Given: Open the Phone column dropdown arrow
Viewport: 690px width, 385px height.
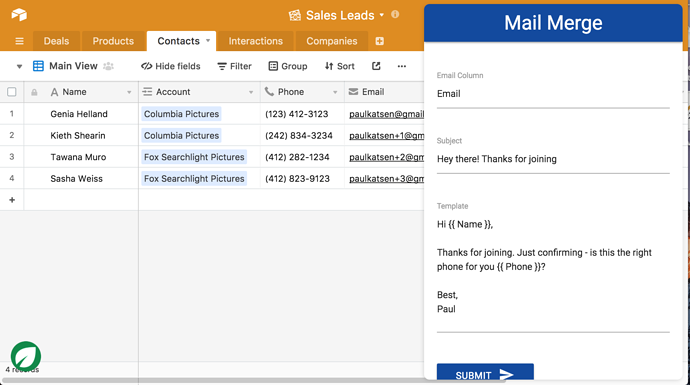Looking at the screenshot, I should [x=335, y=92].
